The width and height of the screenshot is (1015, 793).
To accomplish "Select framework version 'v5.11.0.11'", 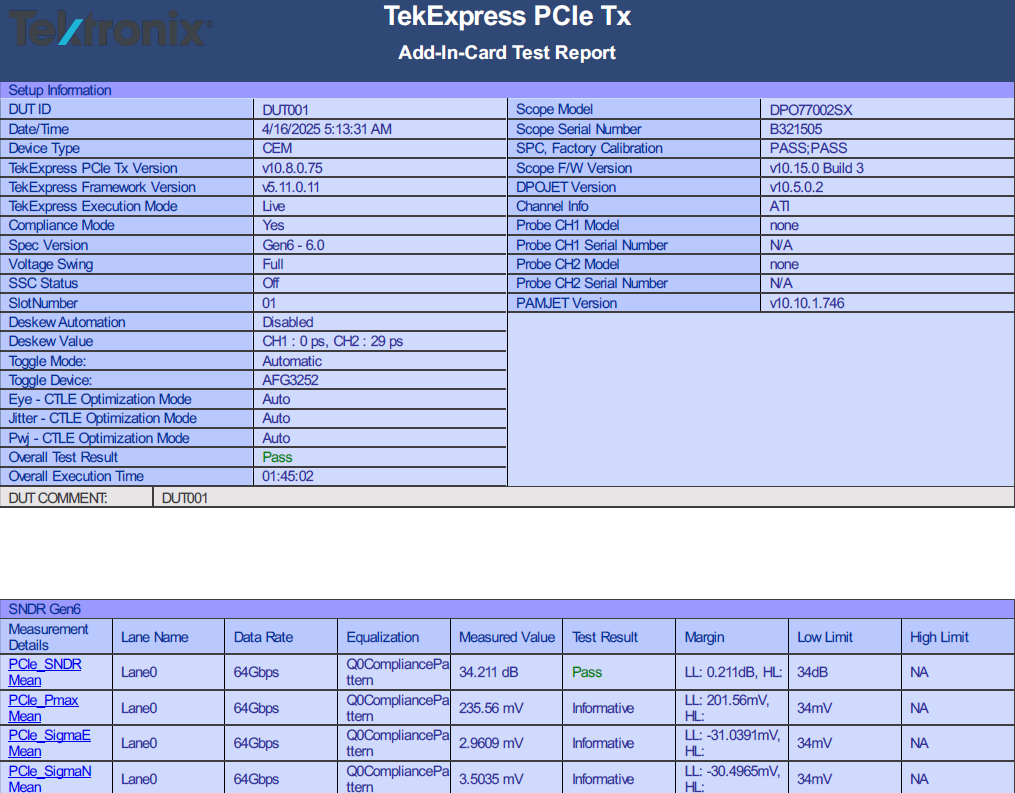I will tap(291, 187).
